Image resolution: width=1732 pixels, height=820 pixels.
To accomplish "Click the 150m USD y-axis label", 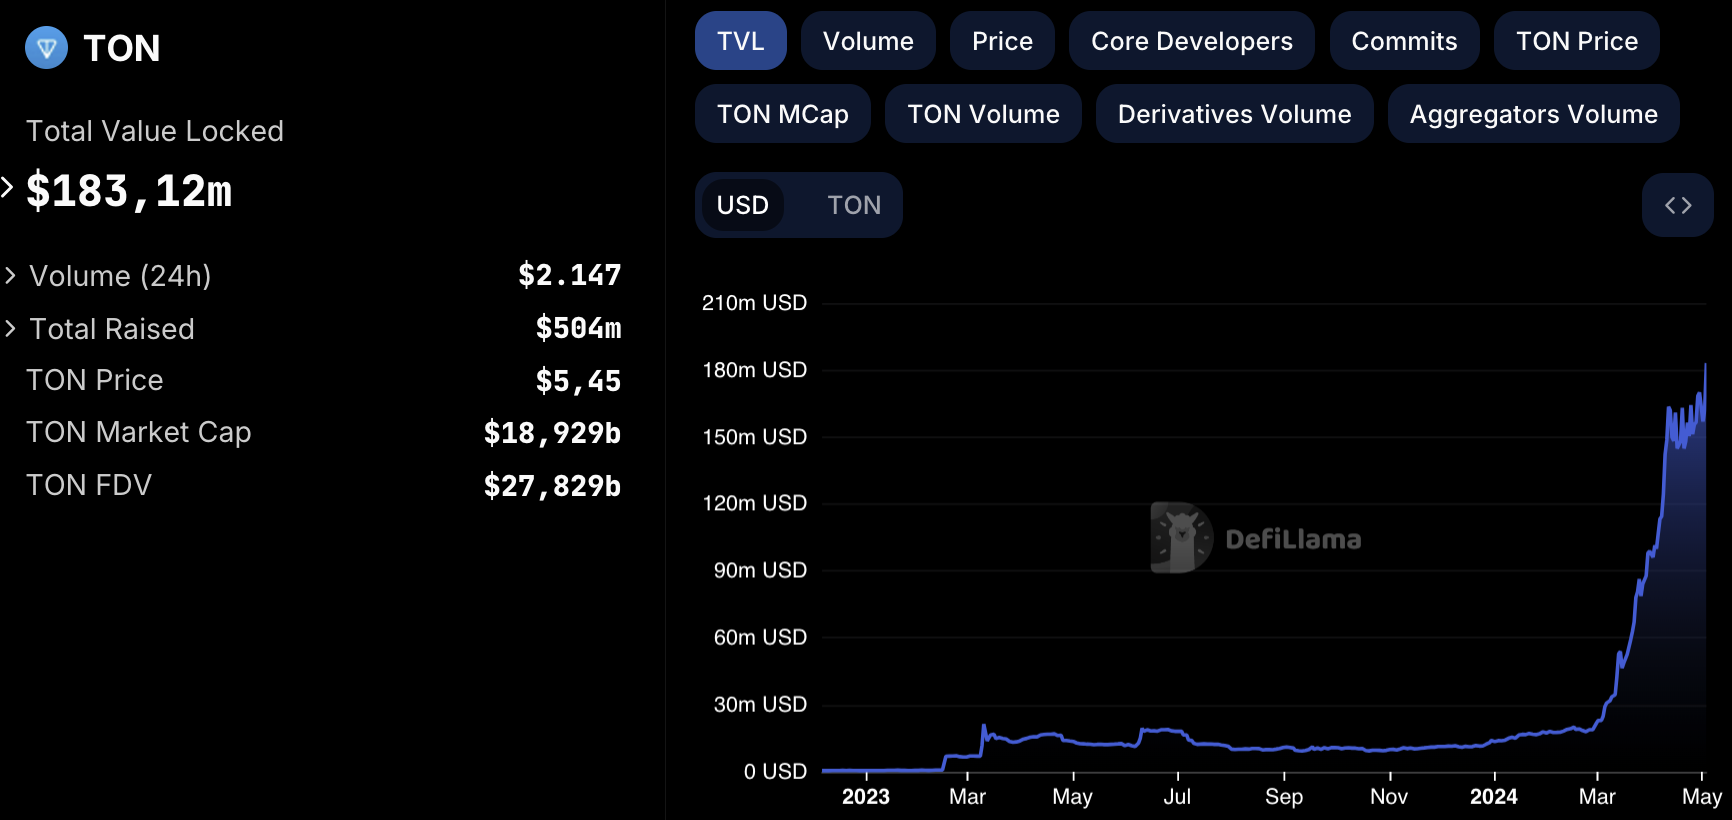I will tap(754, 437).
